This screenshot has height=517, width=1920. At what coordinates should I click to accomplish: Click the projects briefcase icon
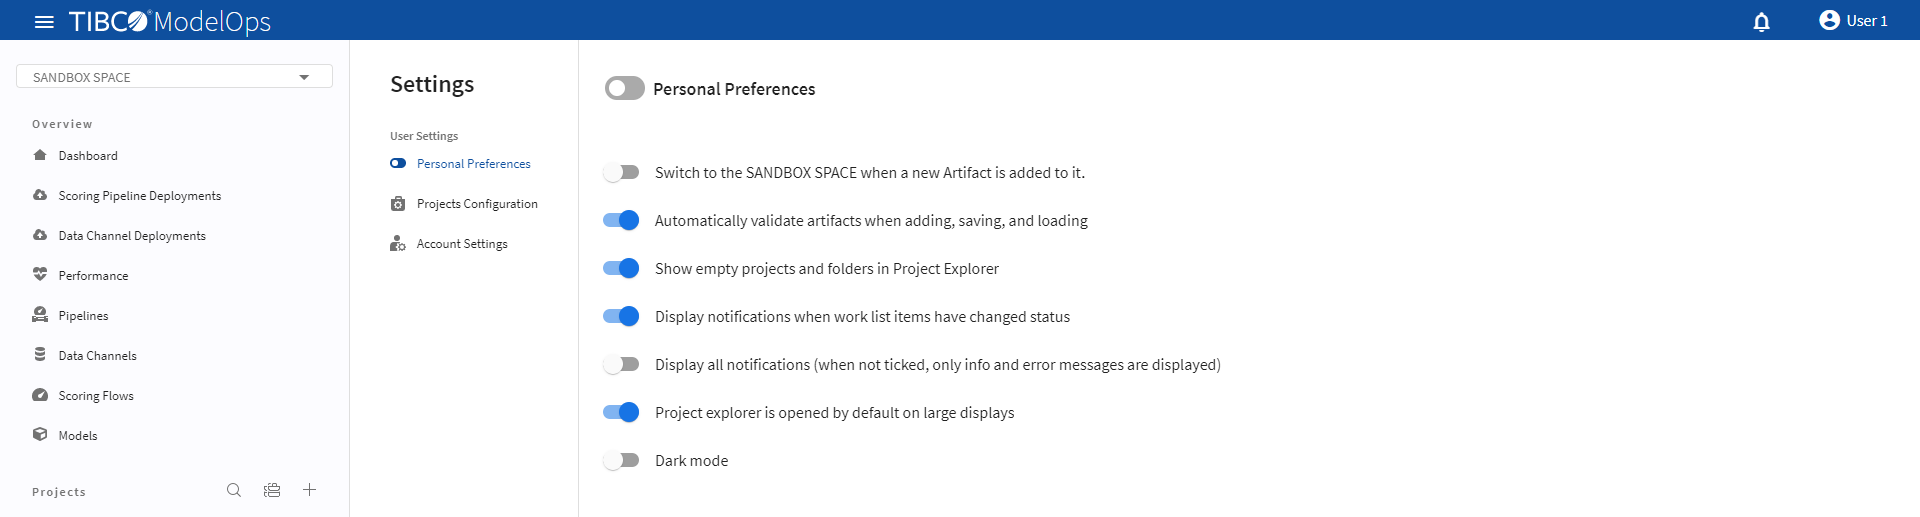tap(272, 490)
